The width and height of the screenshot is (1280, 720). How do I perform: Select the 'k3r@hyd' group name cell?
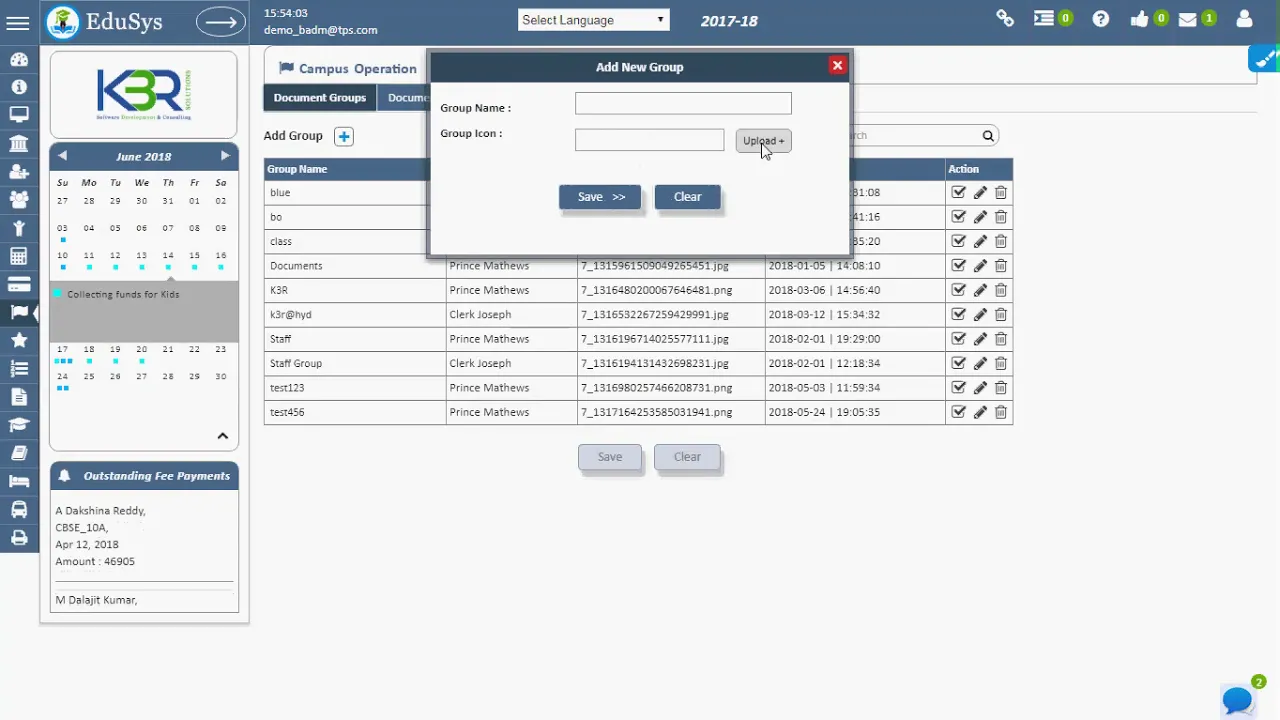355,314
